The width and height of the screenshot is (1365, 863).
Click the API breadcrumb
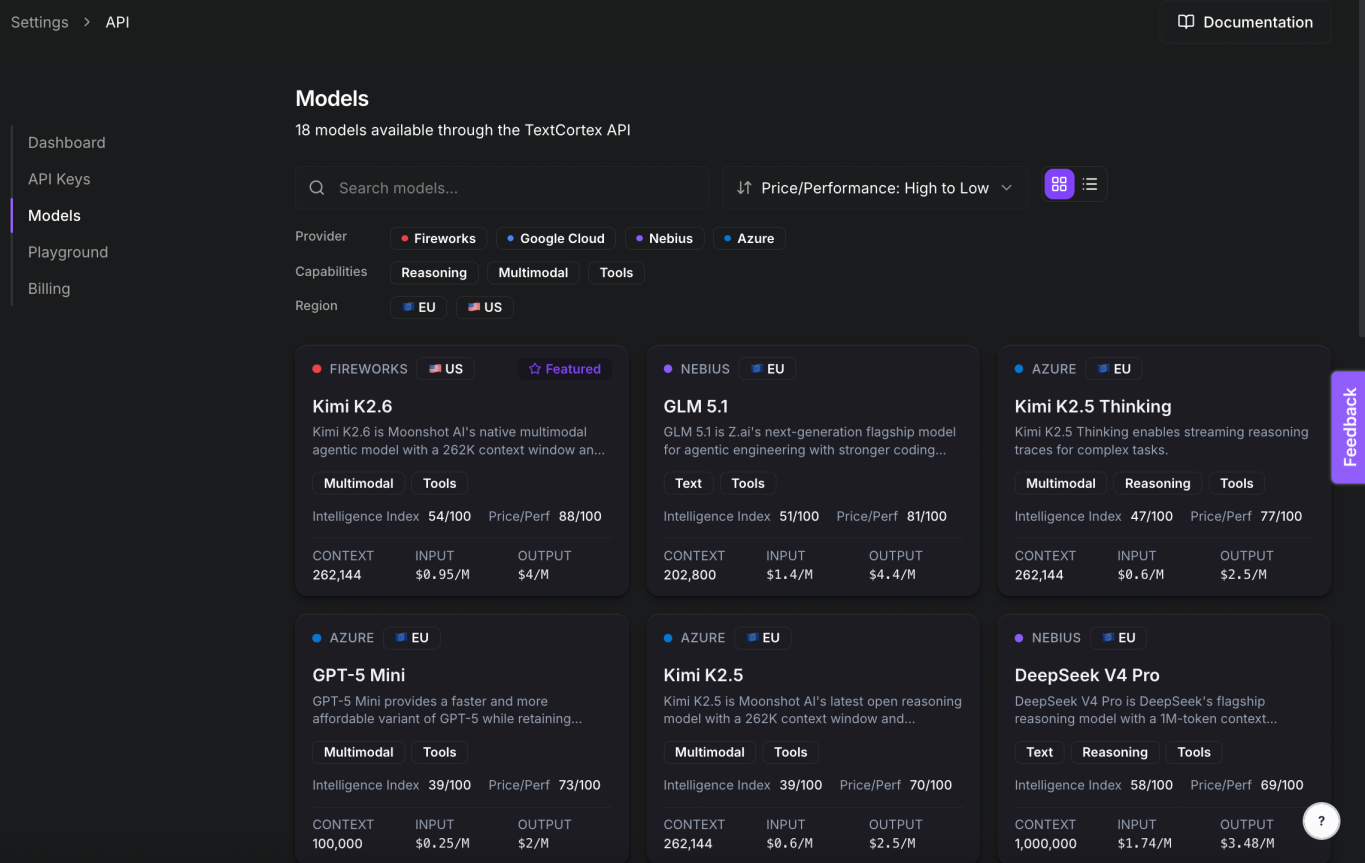click(x=118, y=22)
